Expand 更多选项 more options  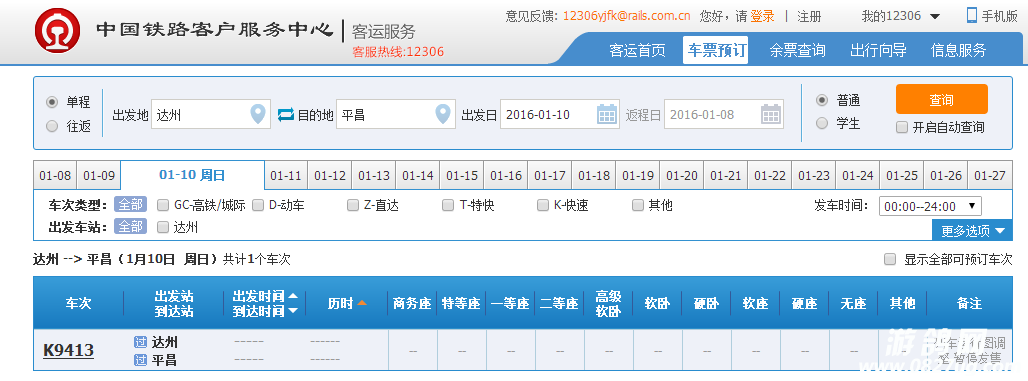(x=972, y=230)
